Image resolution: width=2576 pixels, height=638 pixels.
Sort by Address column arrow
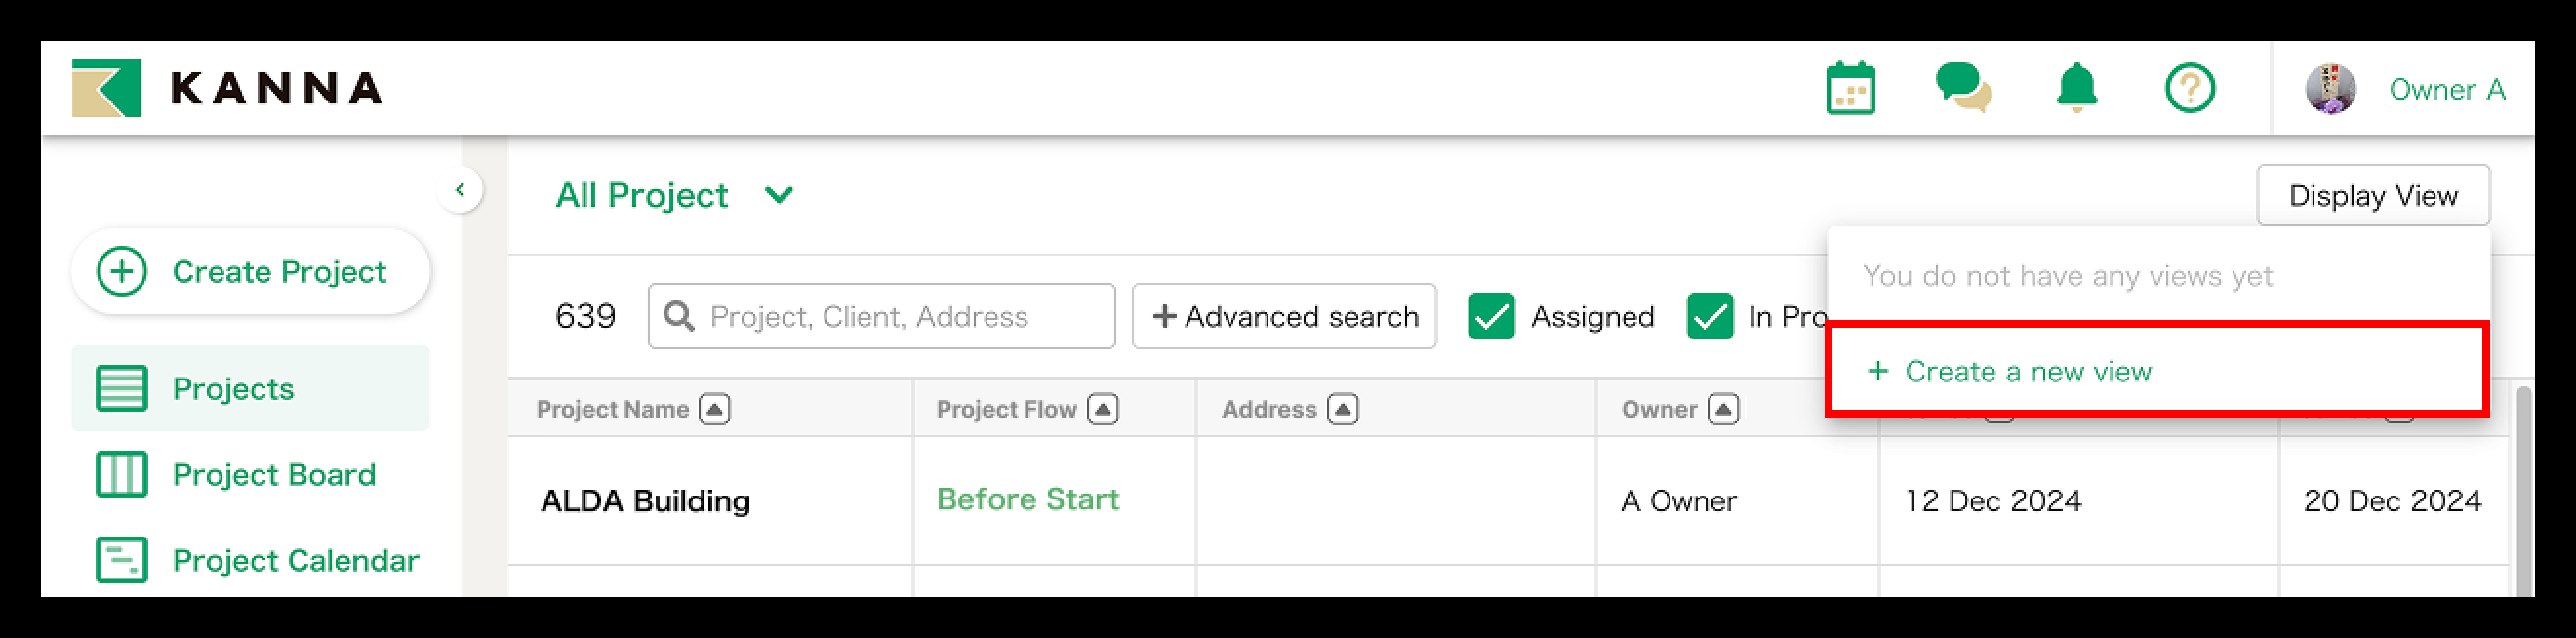1342,409
